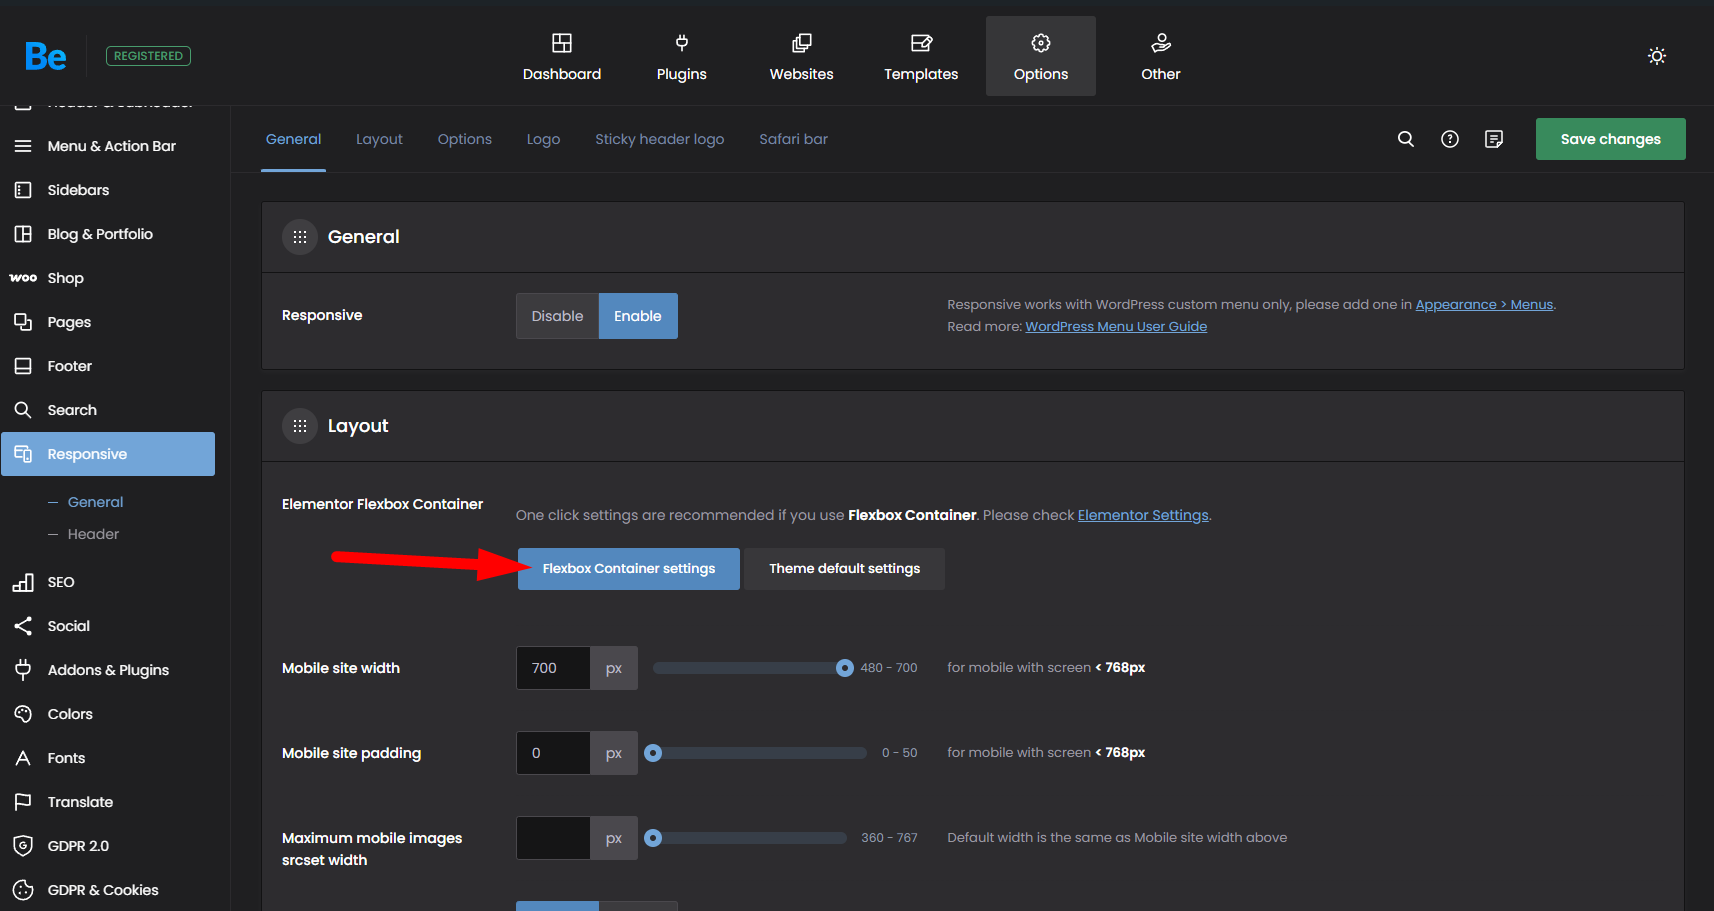Go to Plugins section
The height and width of the screenshot is (911, 1714).
tap(682, 56)
